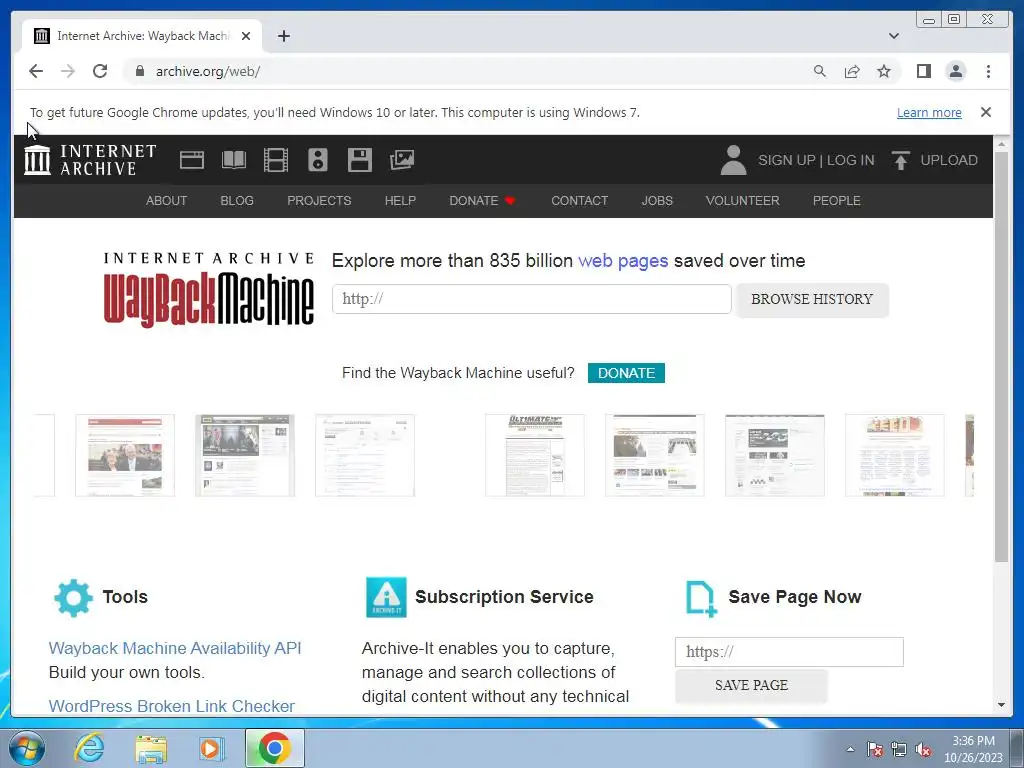
Task: Open the CONTACT menu item
Action: (579, 200)
